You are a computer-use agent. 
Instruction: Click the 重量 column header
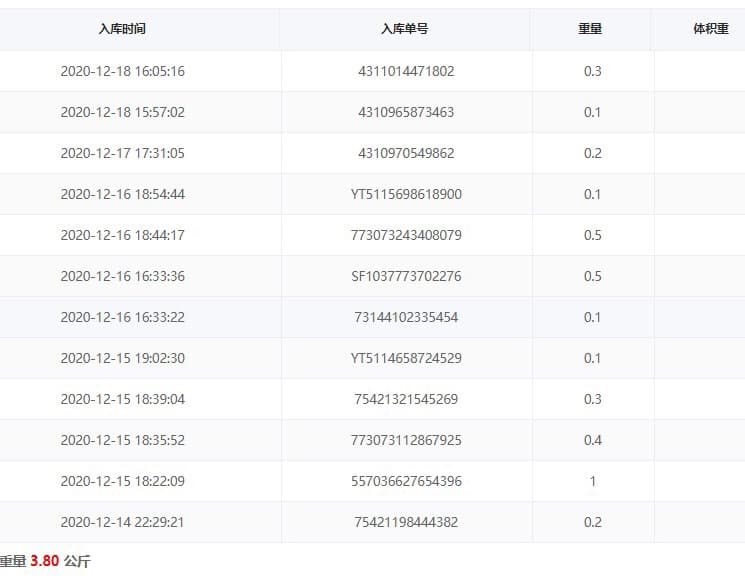tap(591, 29)
